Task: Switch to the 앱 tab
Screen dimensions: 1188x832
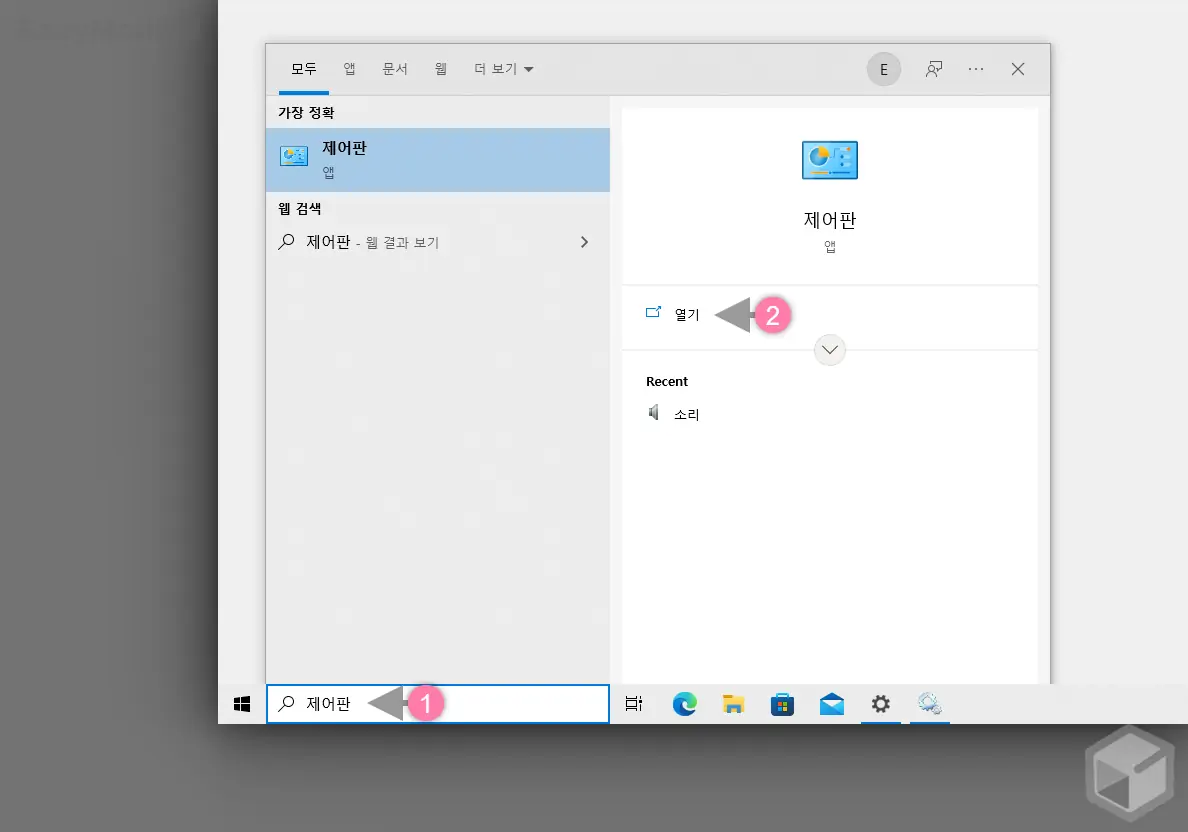Action: 349,69
